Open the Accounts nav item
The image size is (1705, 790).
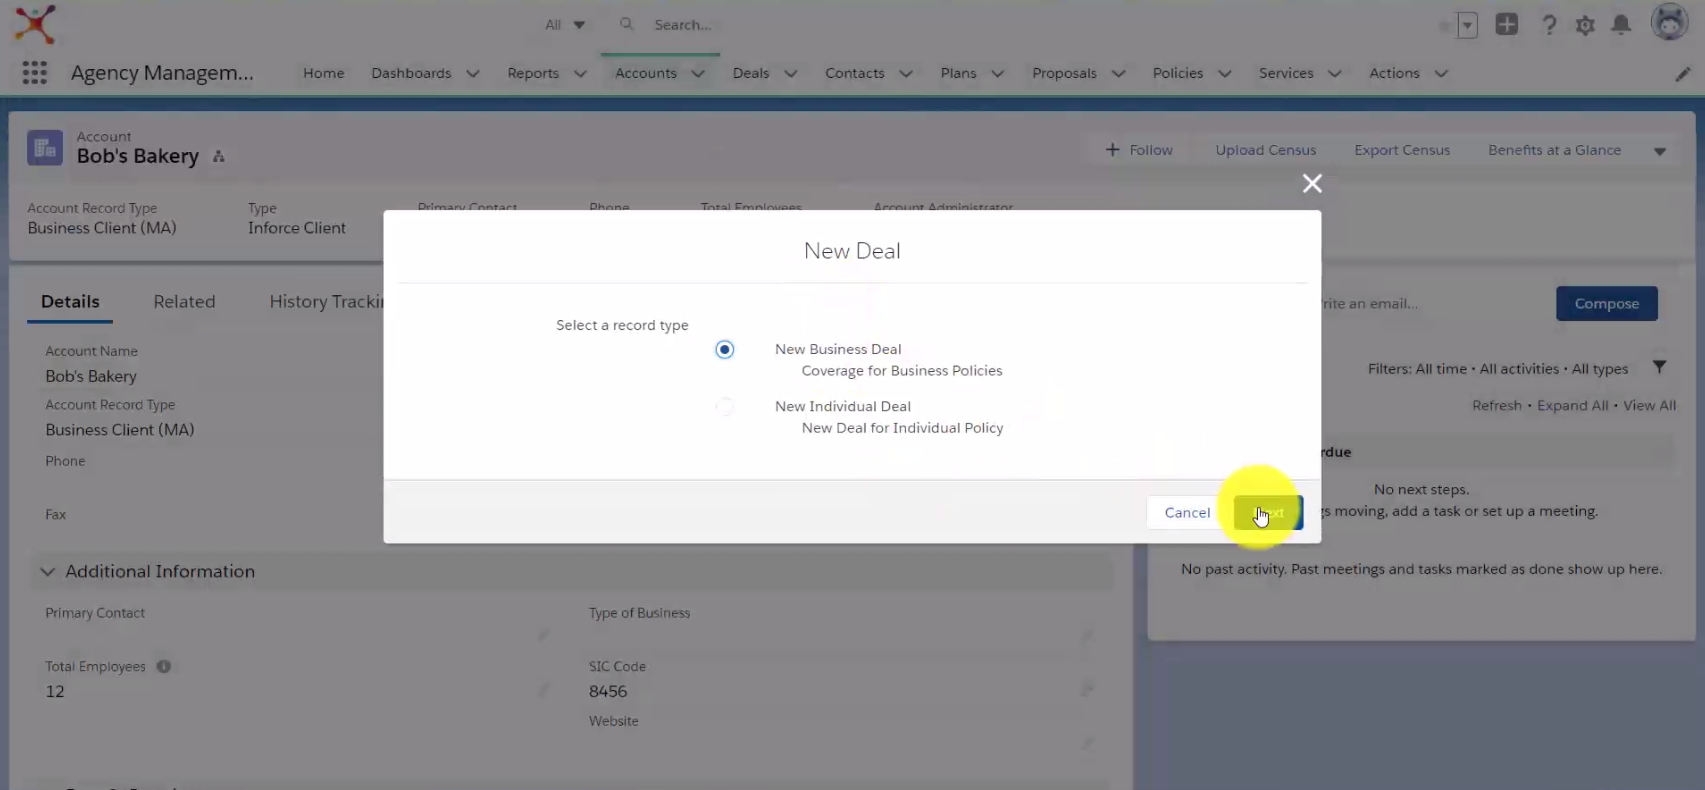tap(646, 73)
